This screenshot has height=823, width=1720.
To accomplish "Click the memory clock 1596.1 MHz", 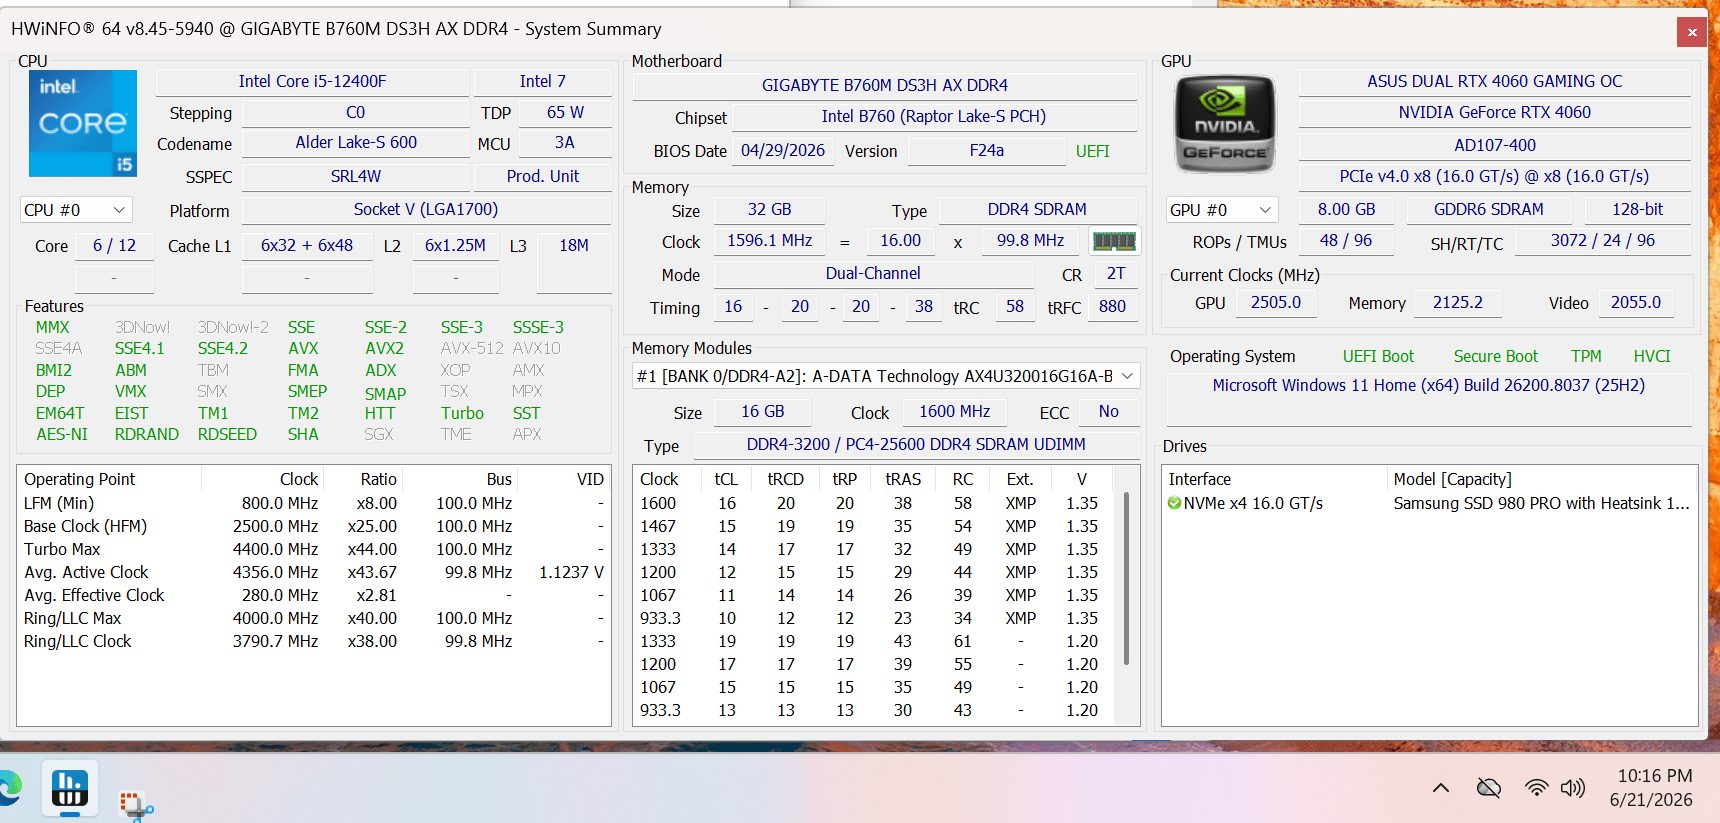I will 769,241.
